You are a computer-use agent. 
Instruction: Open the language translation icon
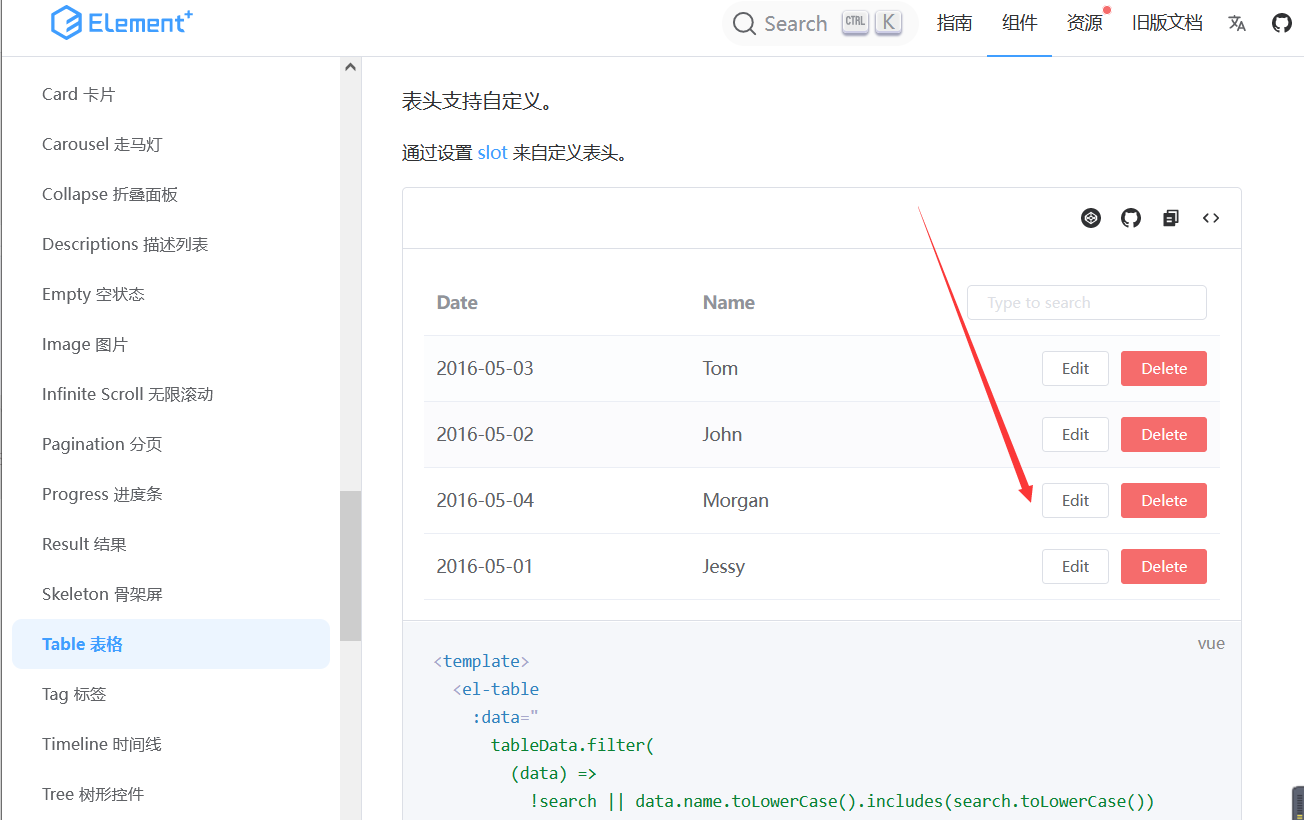tap(1237, 23)
